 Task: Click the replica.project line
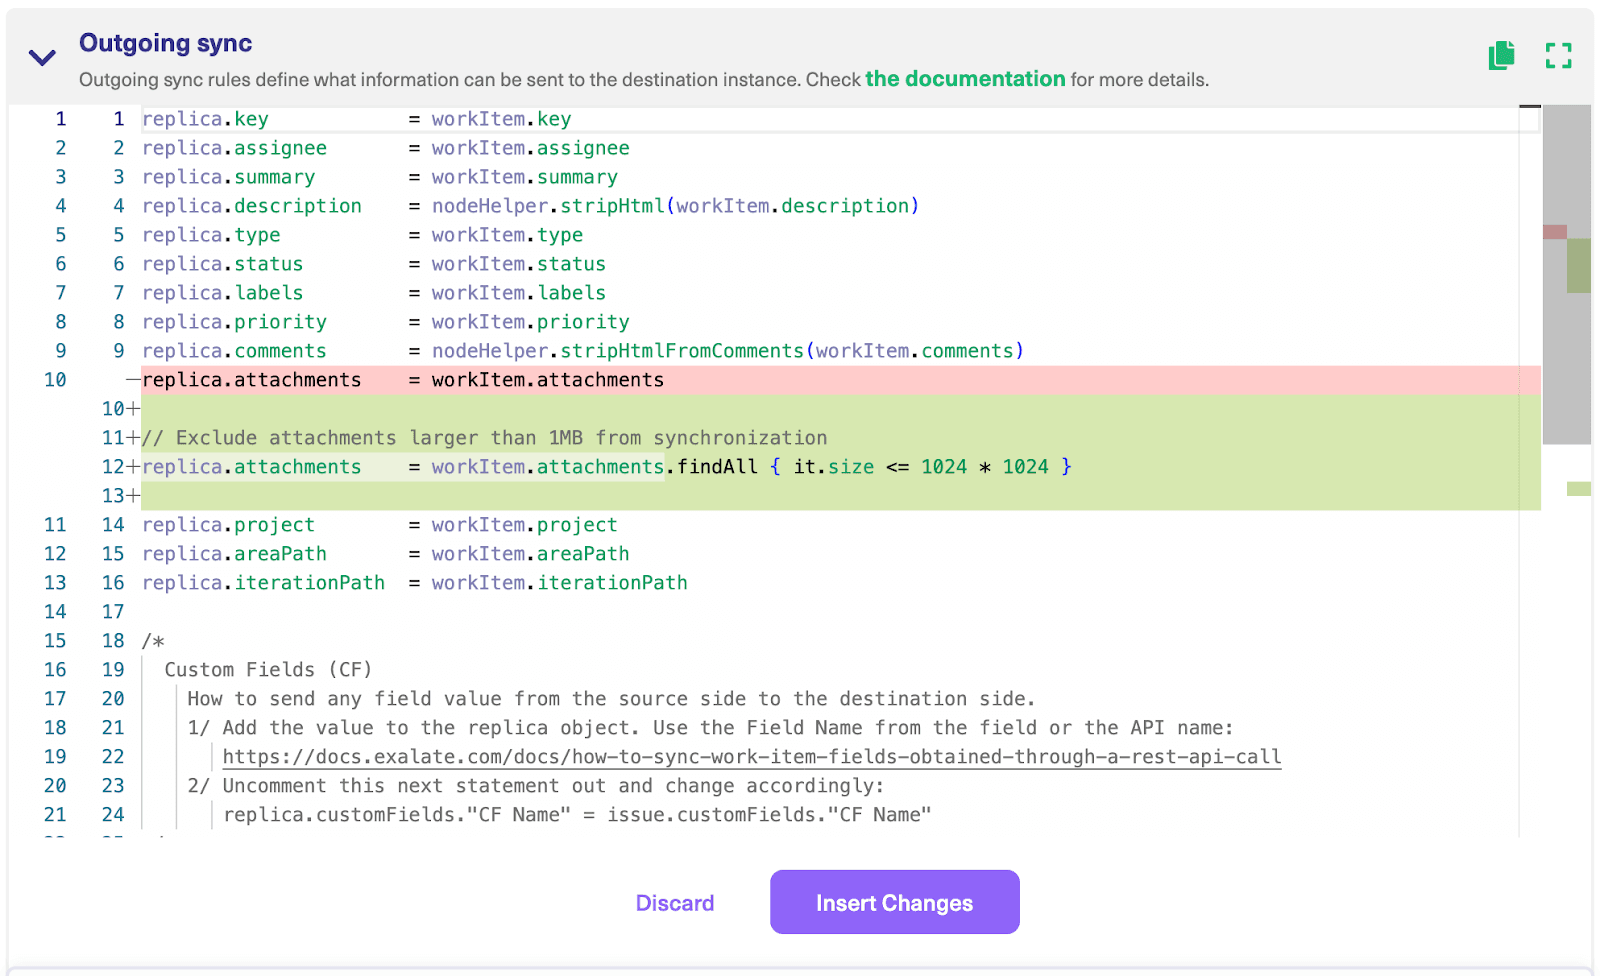coord(379,525)
